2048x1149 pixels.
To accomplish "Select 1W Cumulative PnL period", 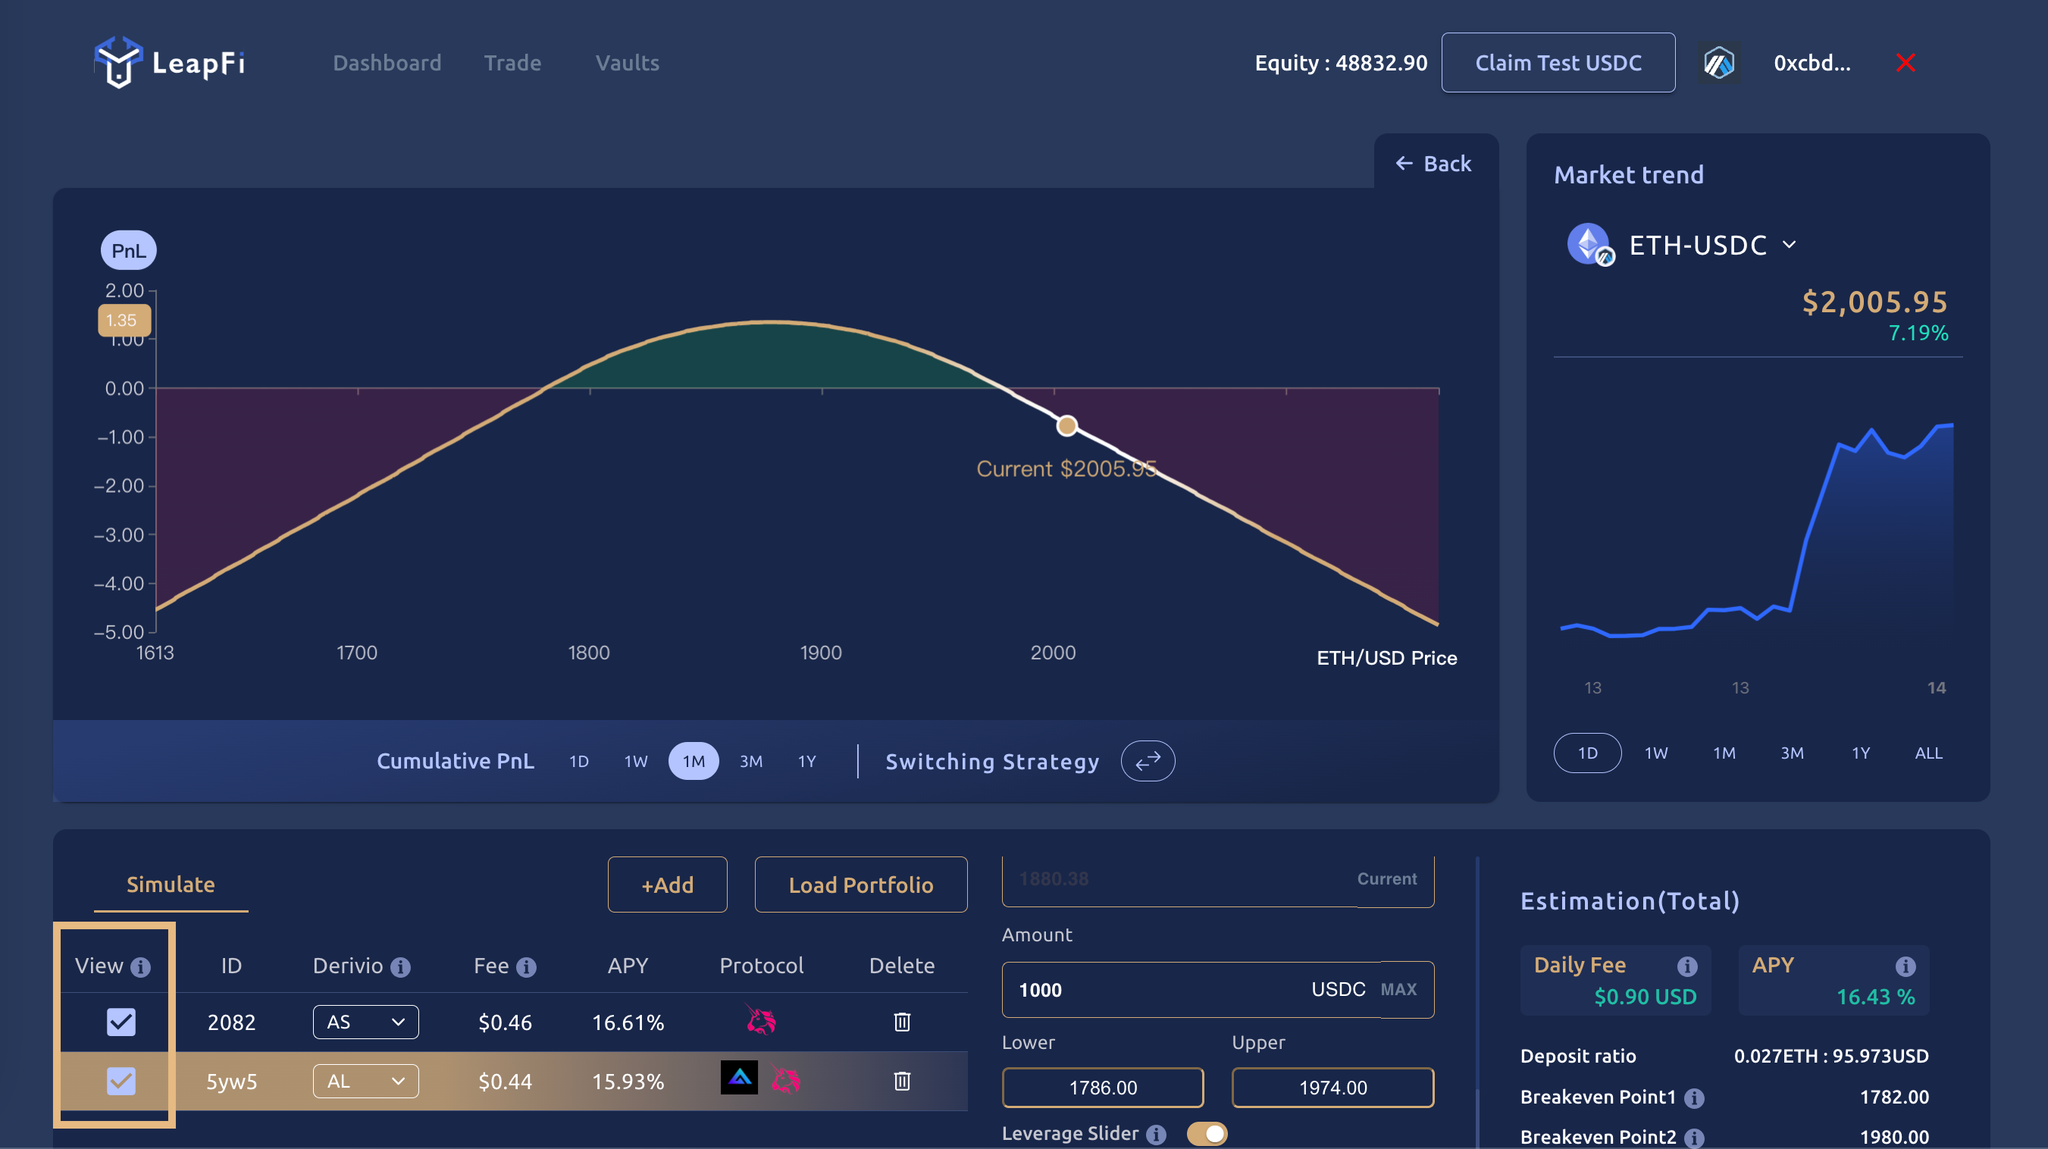I will coord(636,761).
